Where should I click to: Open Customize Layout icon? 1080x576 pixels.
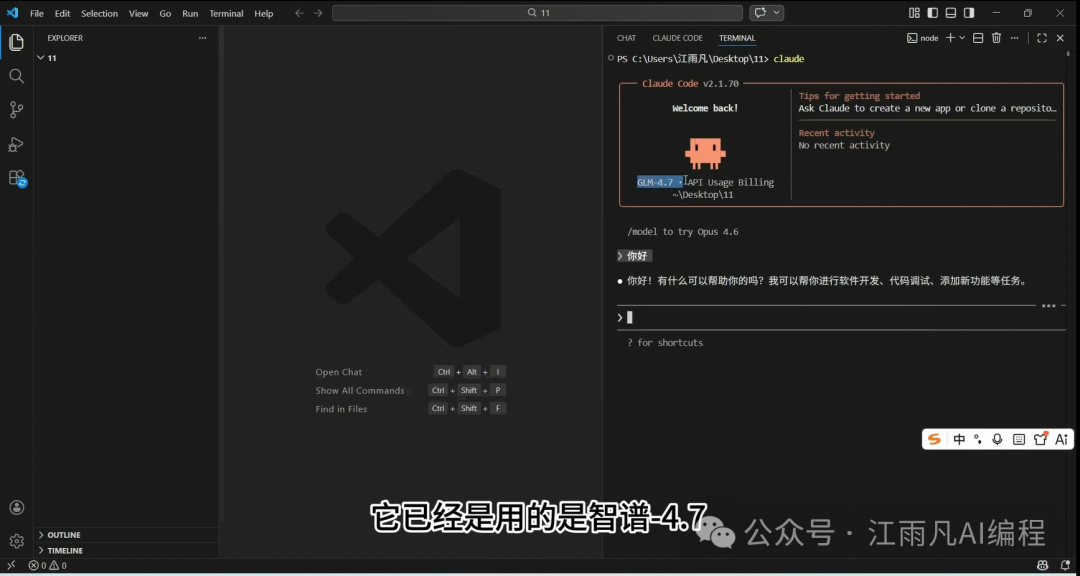[914, 12]
